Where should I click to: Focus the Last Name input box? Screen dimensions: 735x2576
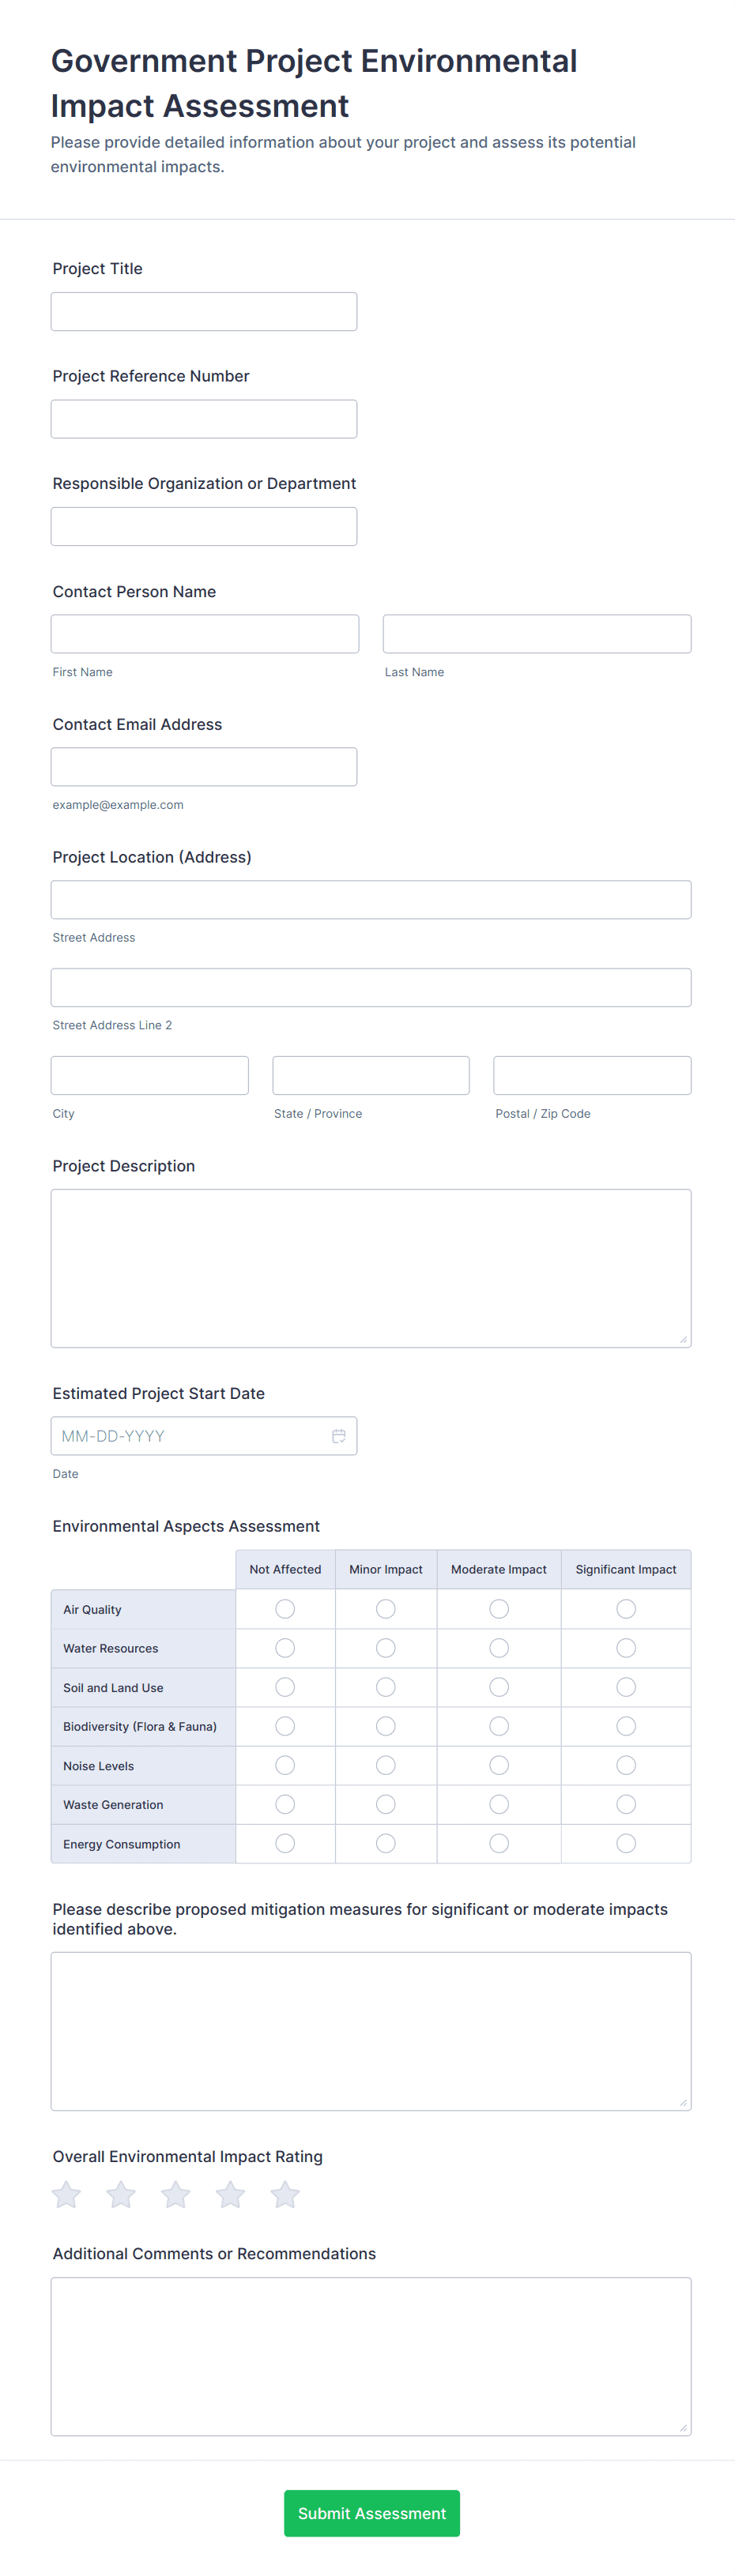point(536,634)
